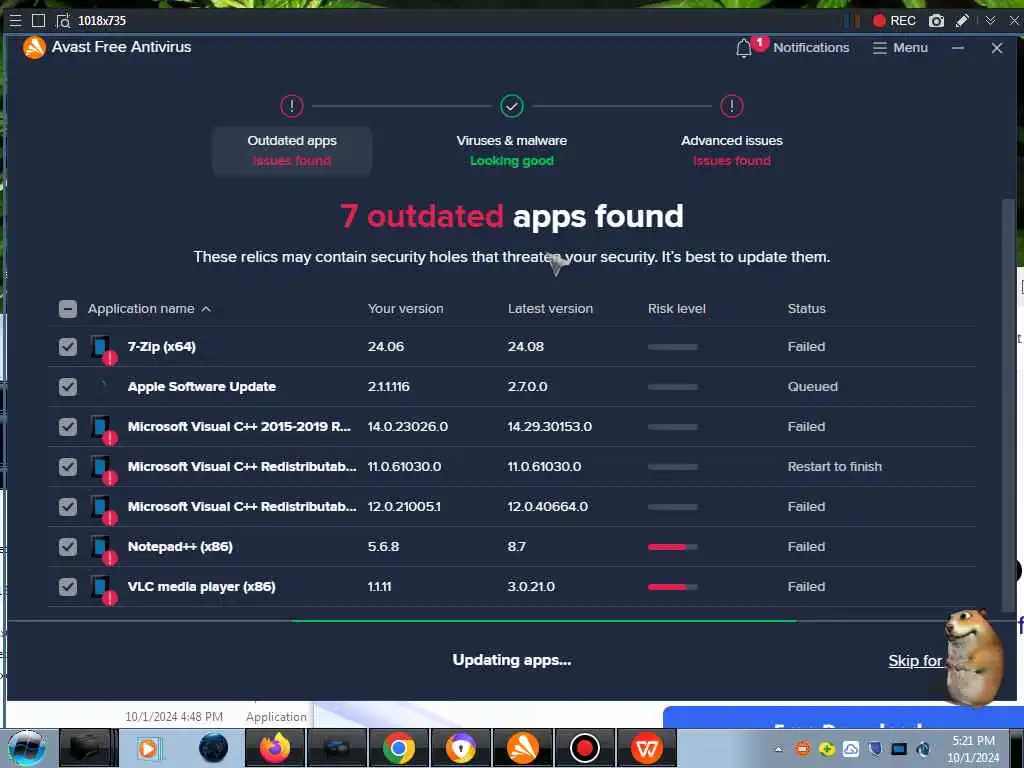Viewport: 1024px width, 768px height.
Task: Click the Notepad++ risk level bar
Action: [x=673, y=547]
